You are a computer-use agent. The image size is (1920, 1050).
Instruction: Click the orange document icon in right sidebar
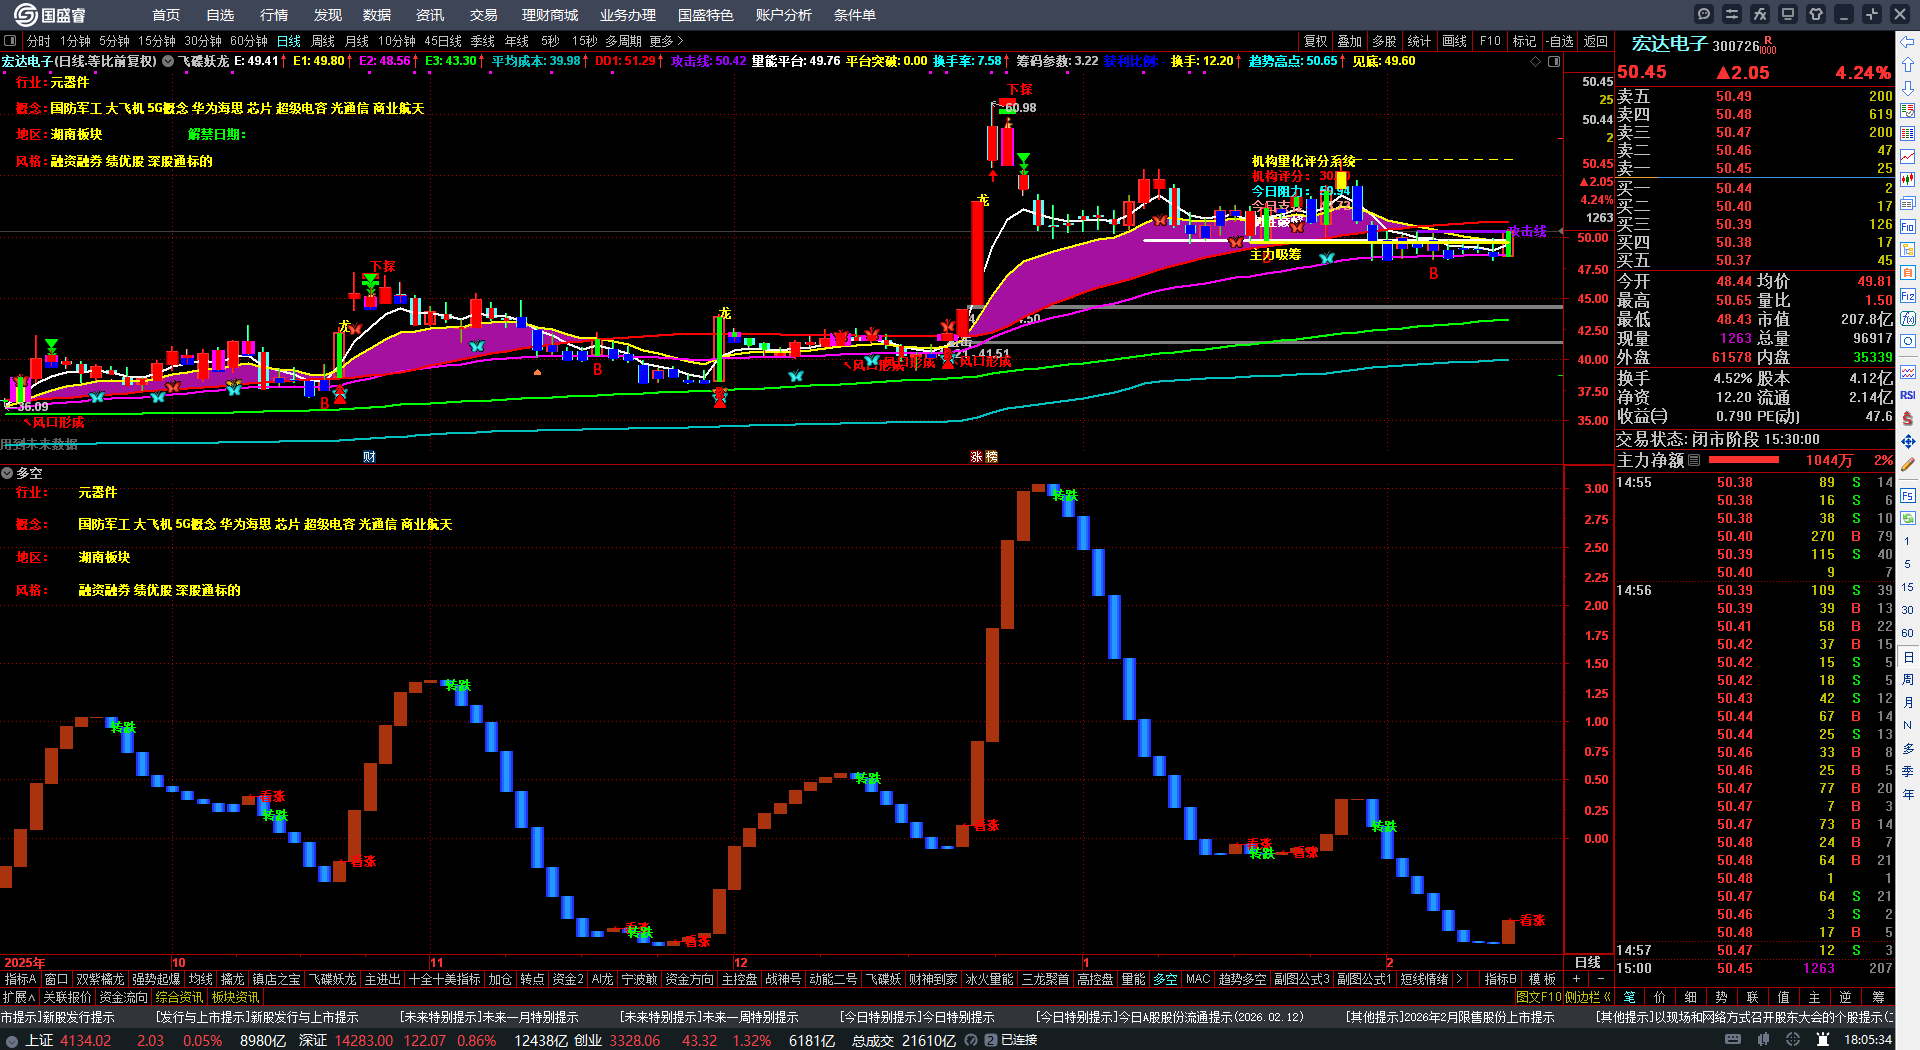(x=1908, y=272)
